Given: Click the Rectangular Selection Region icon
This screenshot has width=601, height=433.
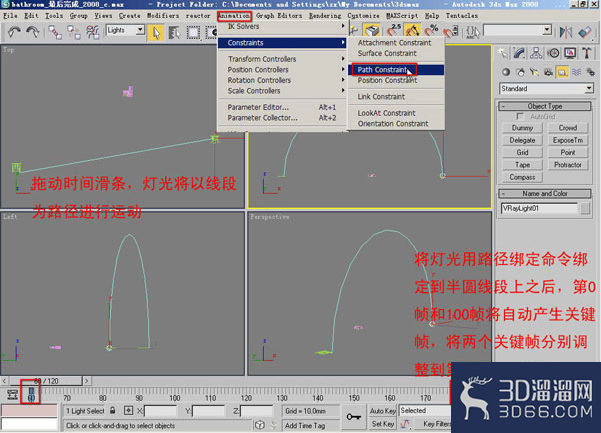Looking at the screenshot, I should [x=193, y=32].
